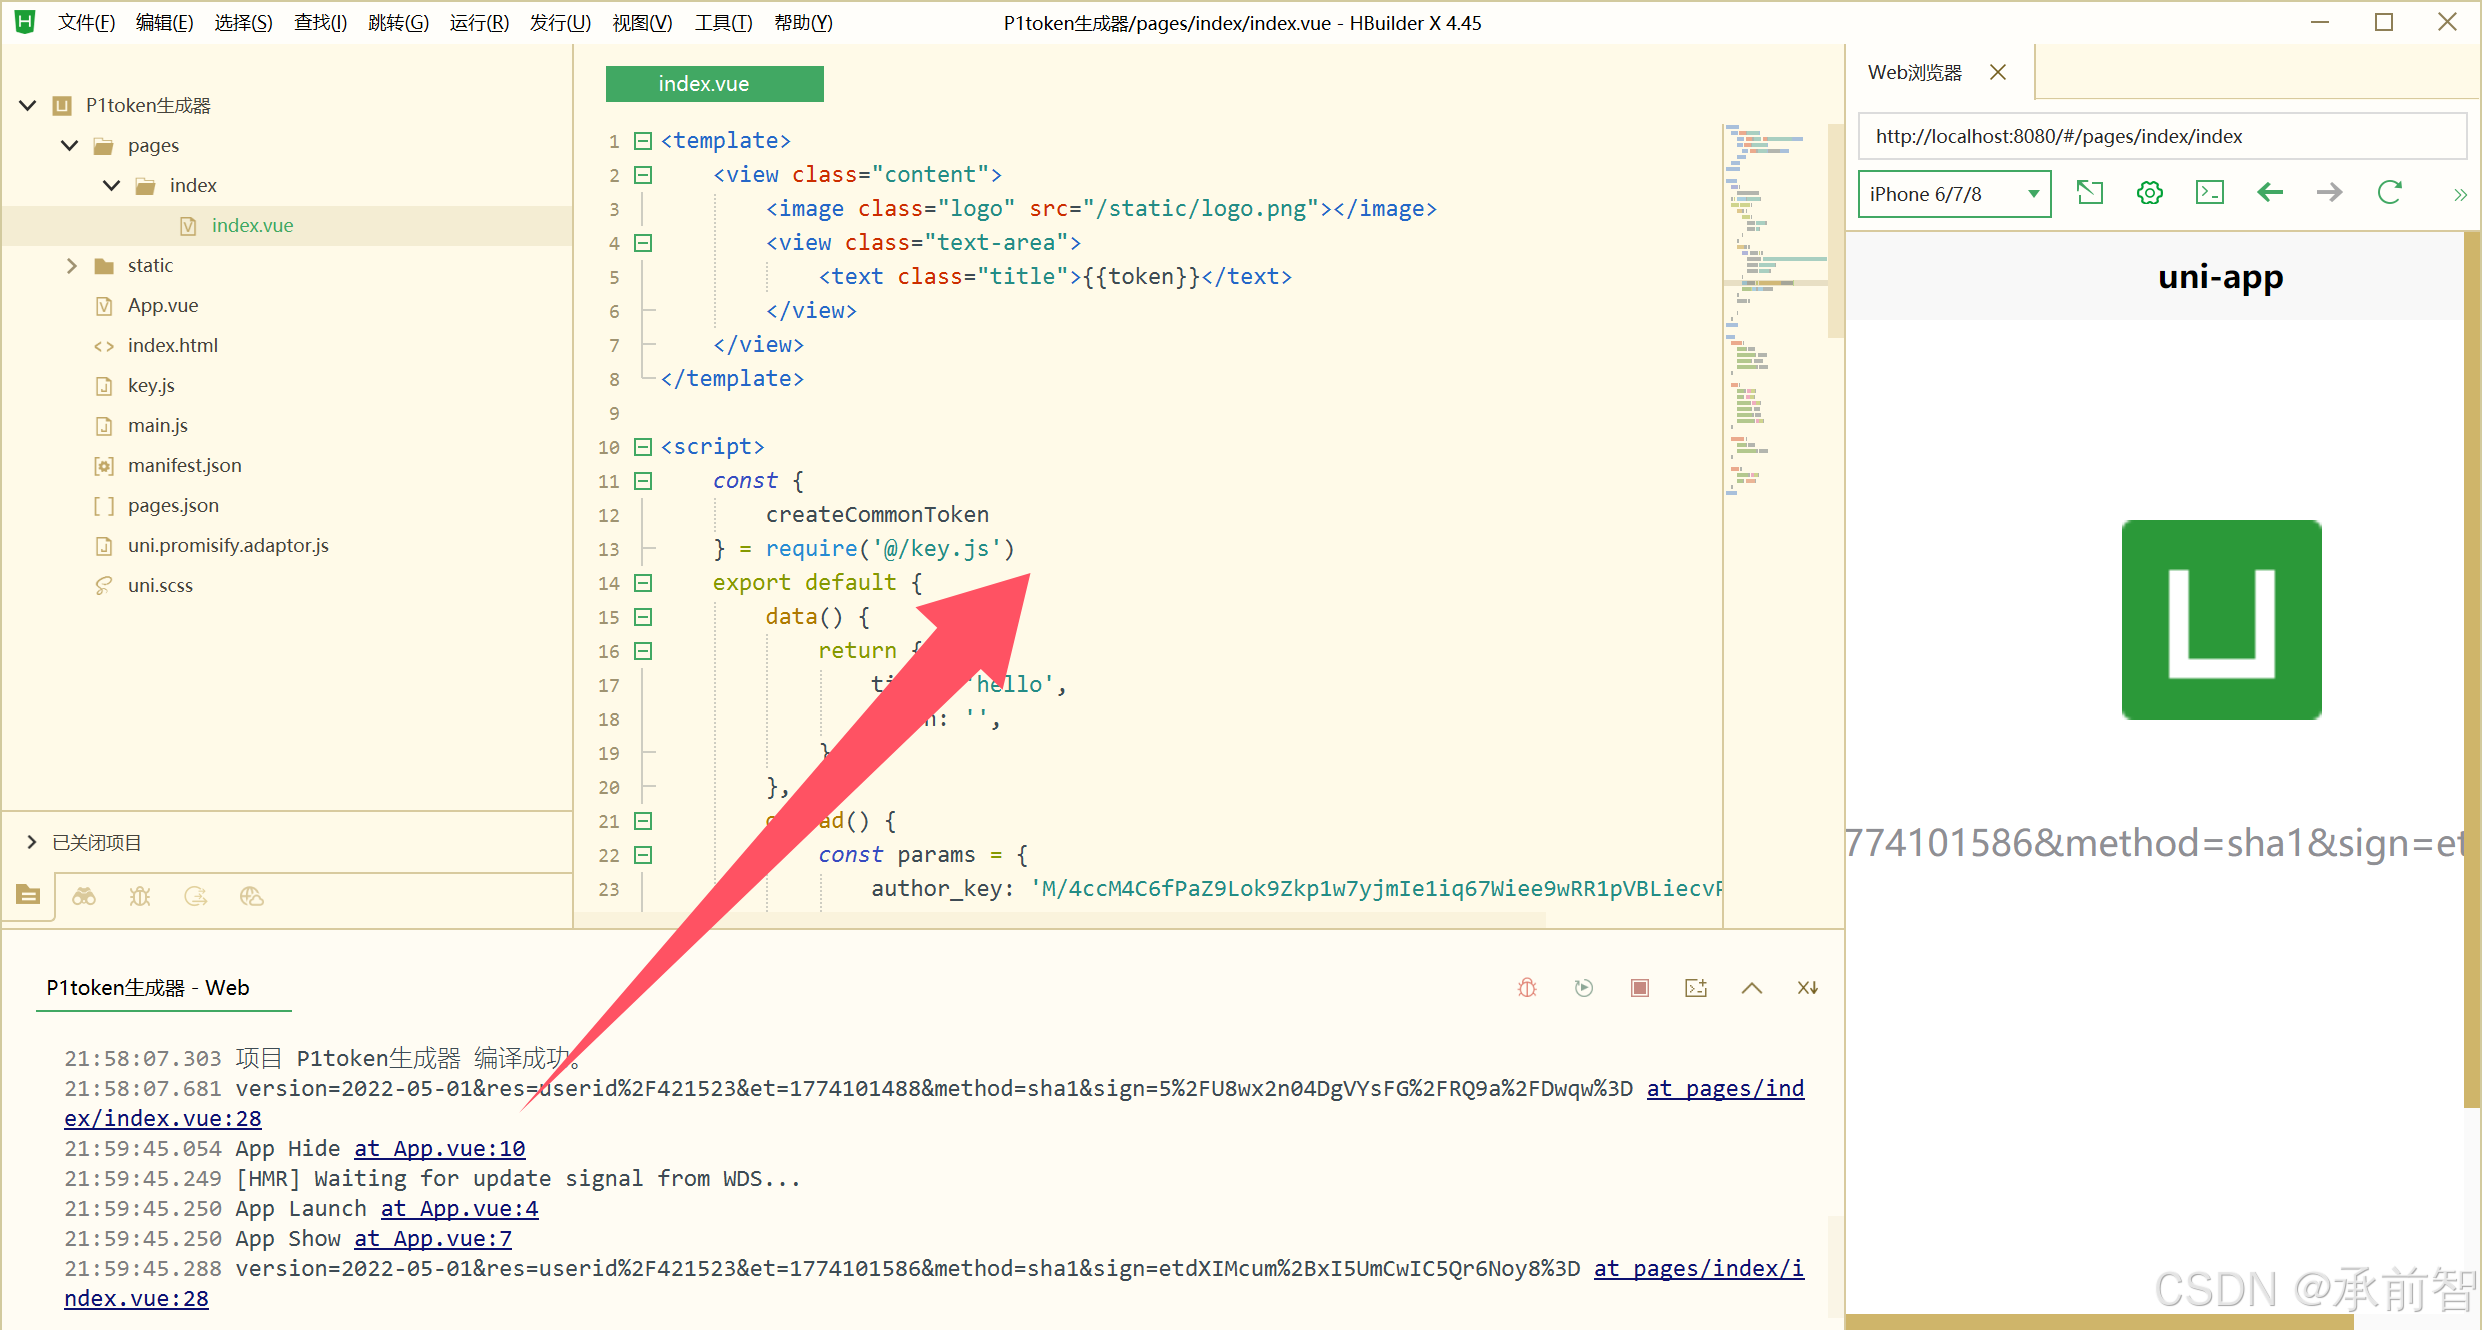
Task: Click the at App.vue:10 console link
Action: click(x=439, y=1148)
